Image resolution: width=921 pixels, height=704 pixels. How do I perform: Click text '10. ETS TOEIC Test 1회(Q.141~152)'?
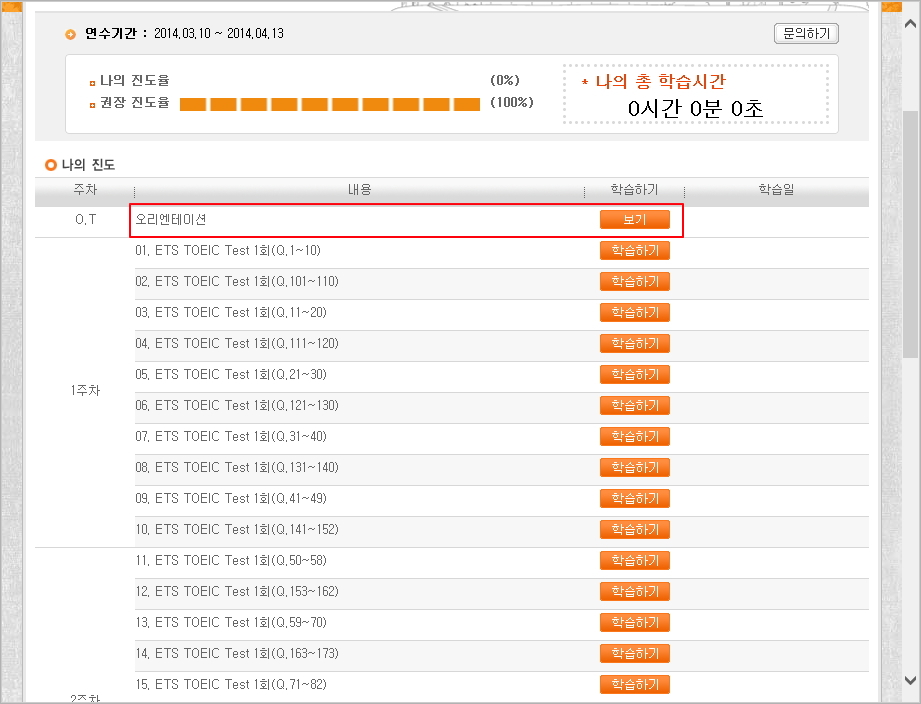pos(237,530)
